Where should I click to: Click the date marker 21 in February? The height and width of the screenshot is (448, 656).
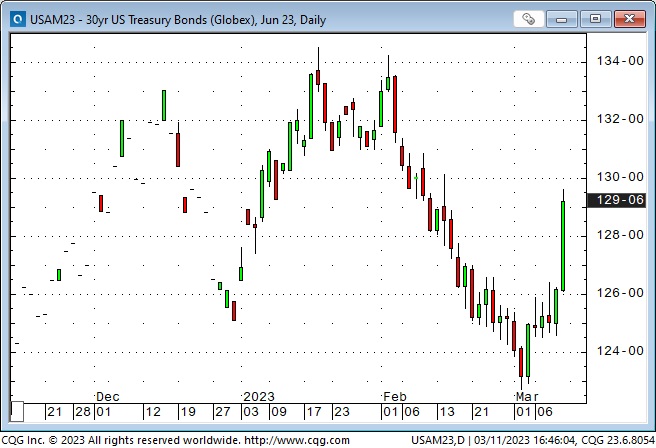tap(482, 412)
